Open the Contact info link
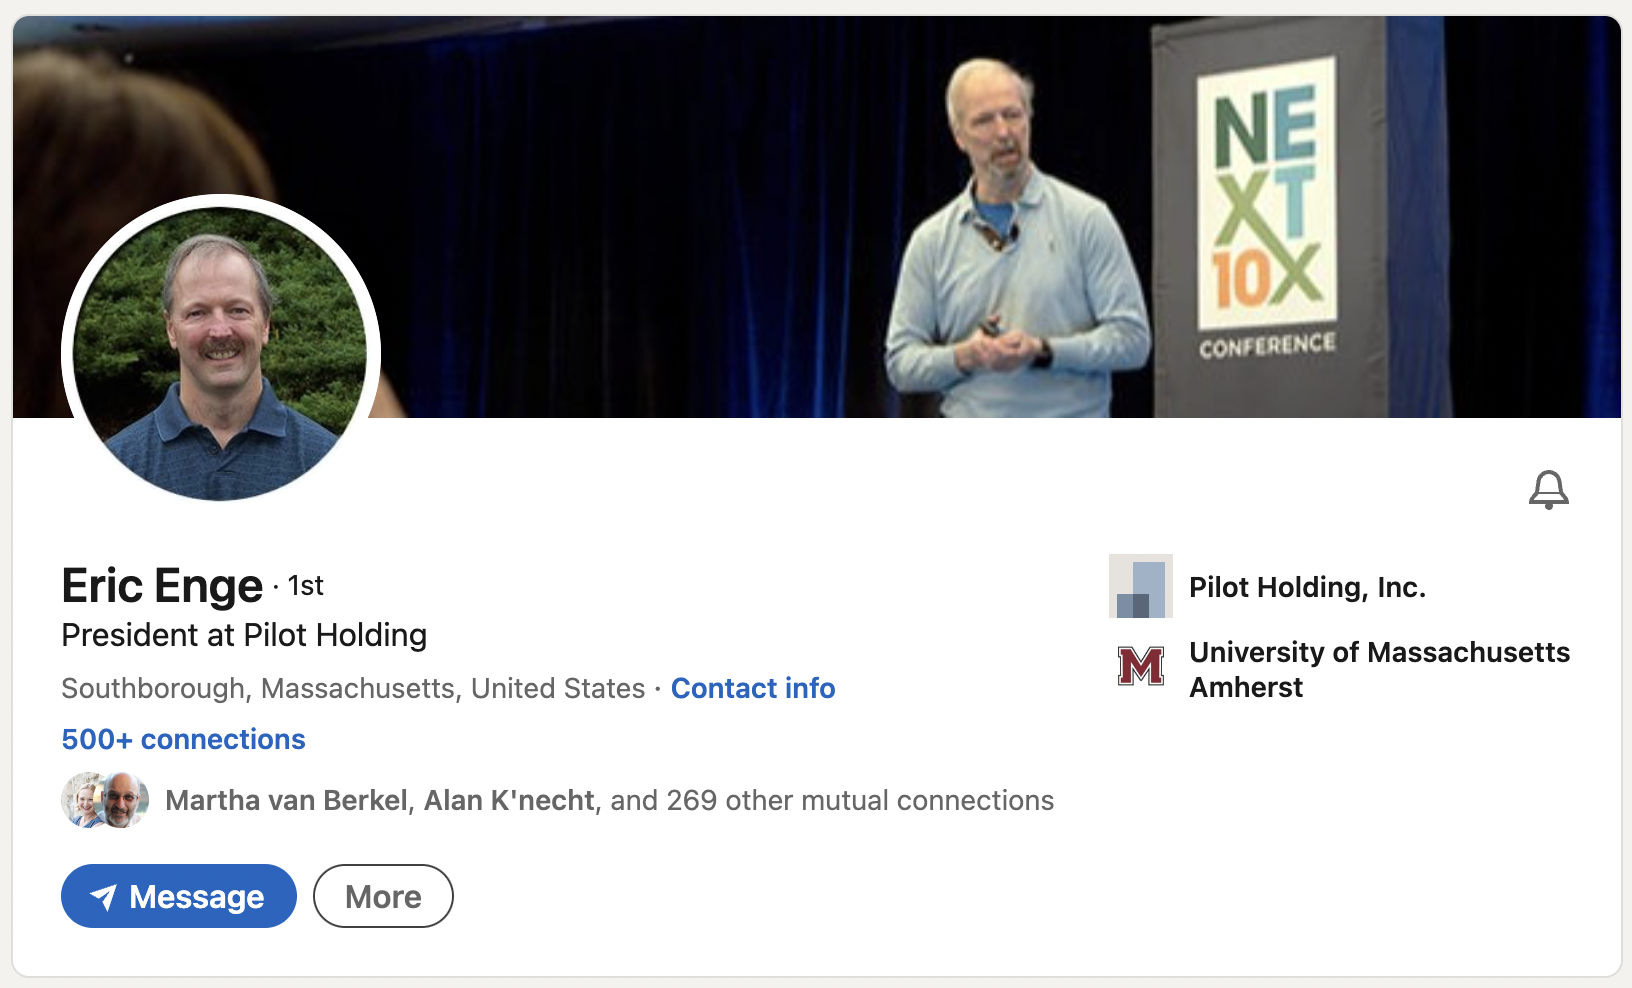 pos(753,688)
